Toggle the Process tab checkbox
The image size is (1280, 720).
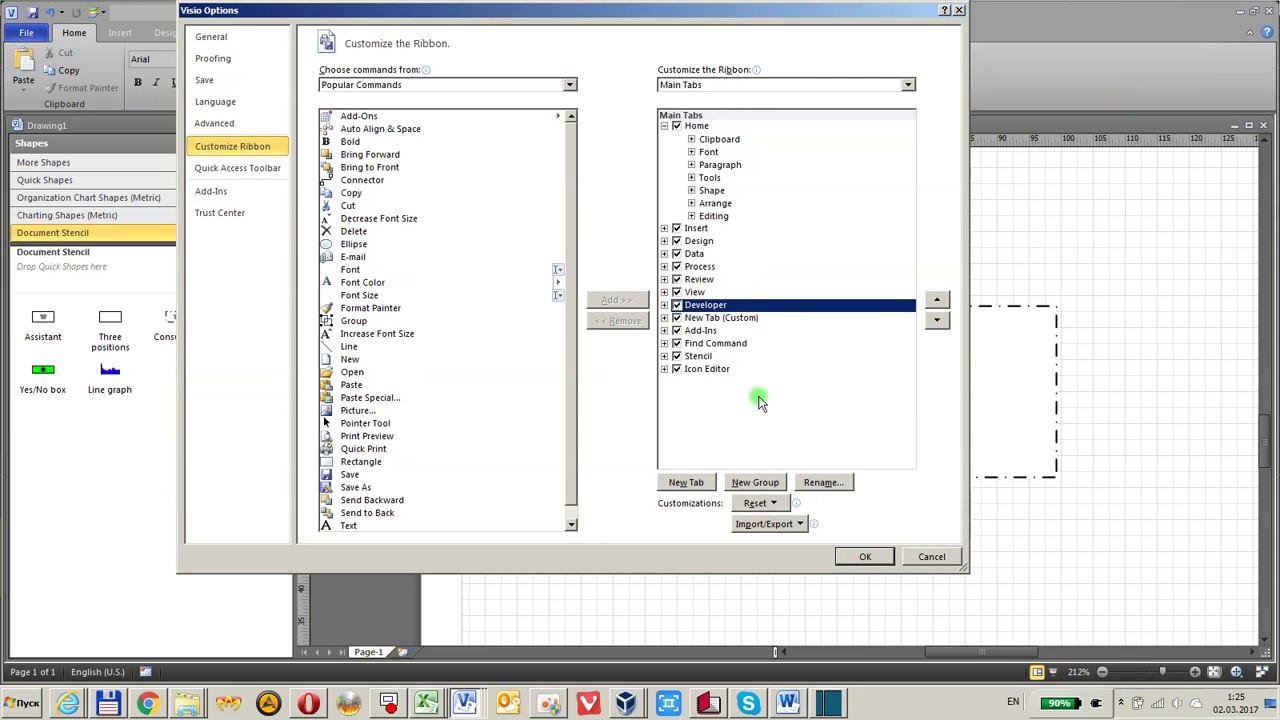coord(677,267)
